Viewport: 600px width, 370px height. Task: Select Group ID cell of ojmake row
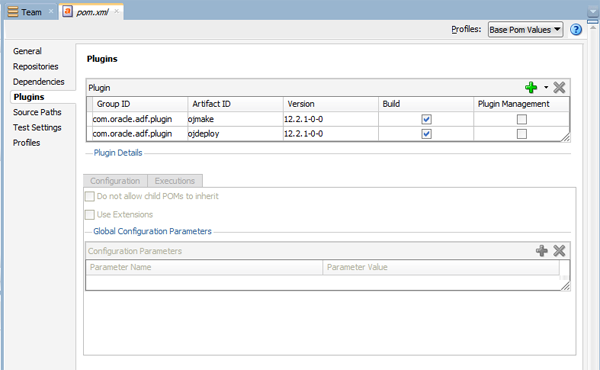pyautogui.click(x=140, y=119)
